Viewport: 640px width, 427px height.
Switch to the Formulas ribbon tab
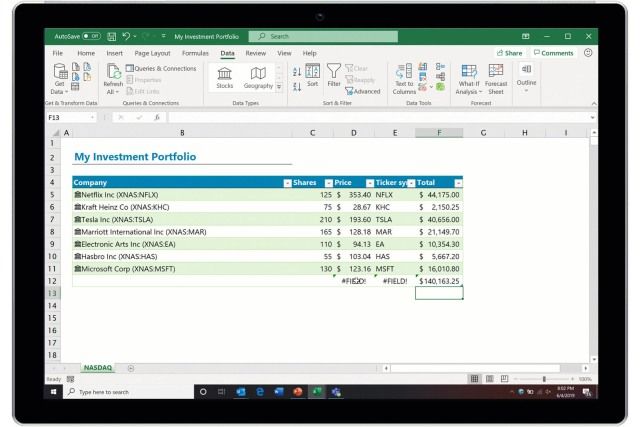pyautogui.click(x=196, y=52)
